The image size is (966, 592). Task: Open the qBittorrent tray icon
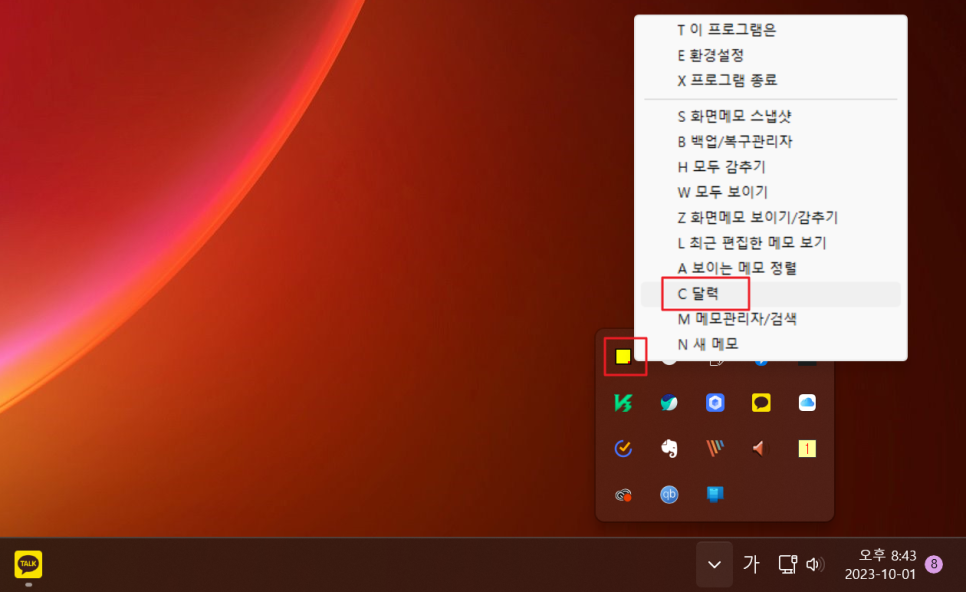point(669,495)
